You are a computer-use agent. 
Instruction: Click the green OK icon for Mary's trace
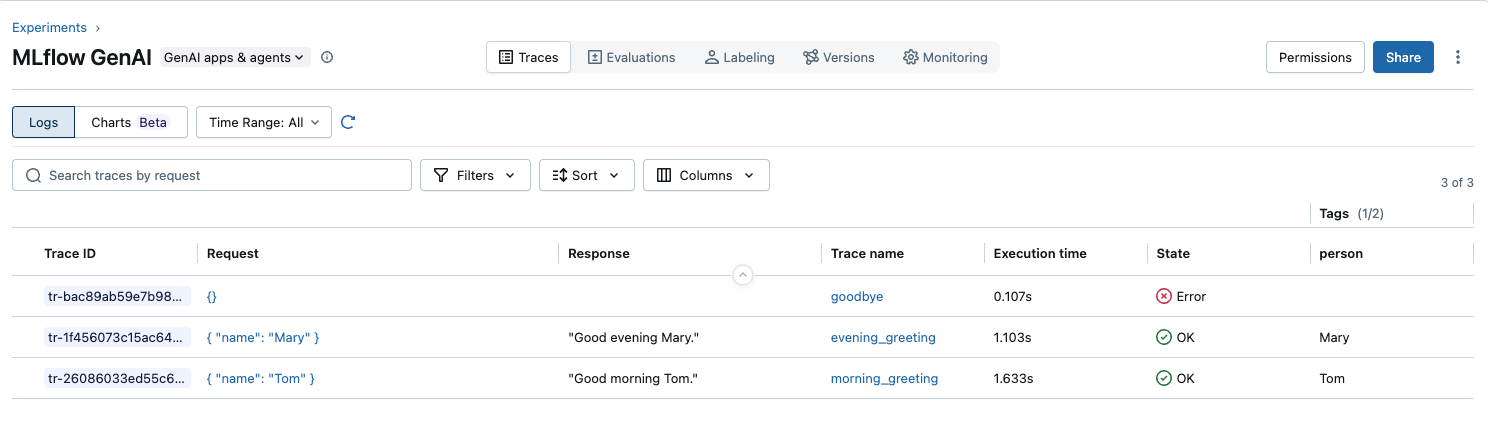pyautogui.click(x=1163, y=338)
